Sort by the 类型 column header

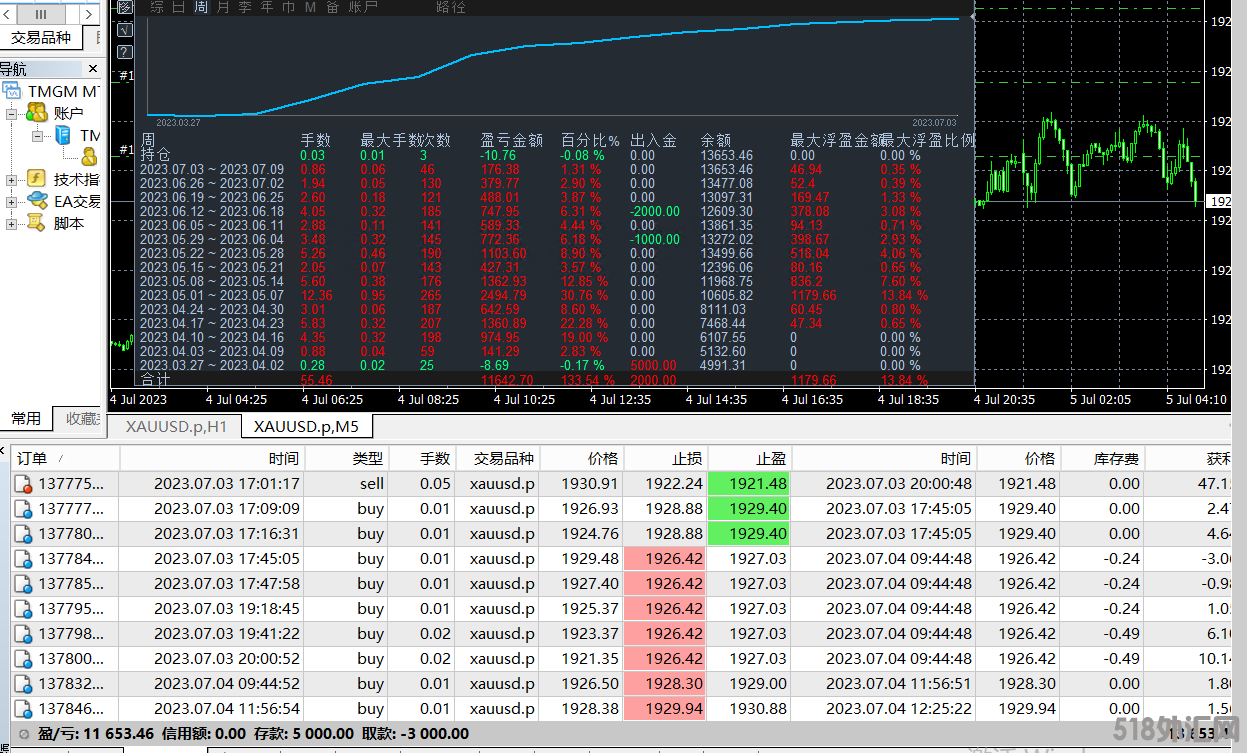346,458
